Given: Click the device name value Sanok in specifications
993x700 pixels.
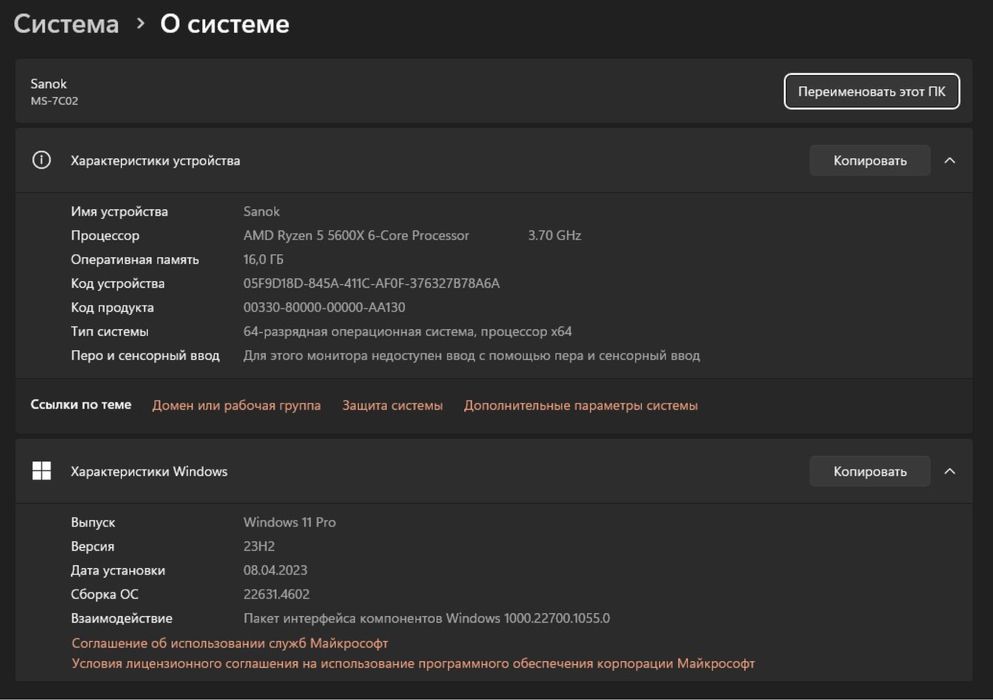Looking at the screenshot, I should pos(262,212).
